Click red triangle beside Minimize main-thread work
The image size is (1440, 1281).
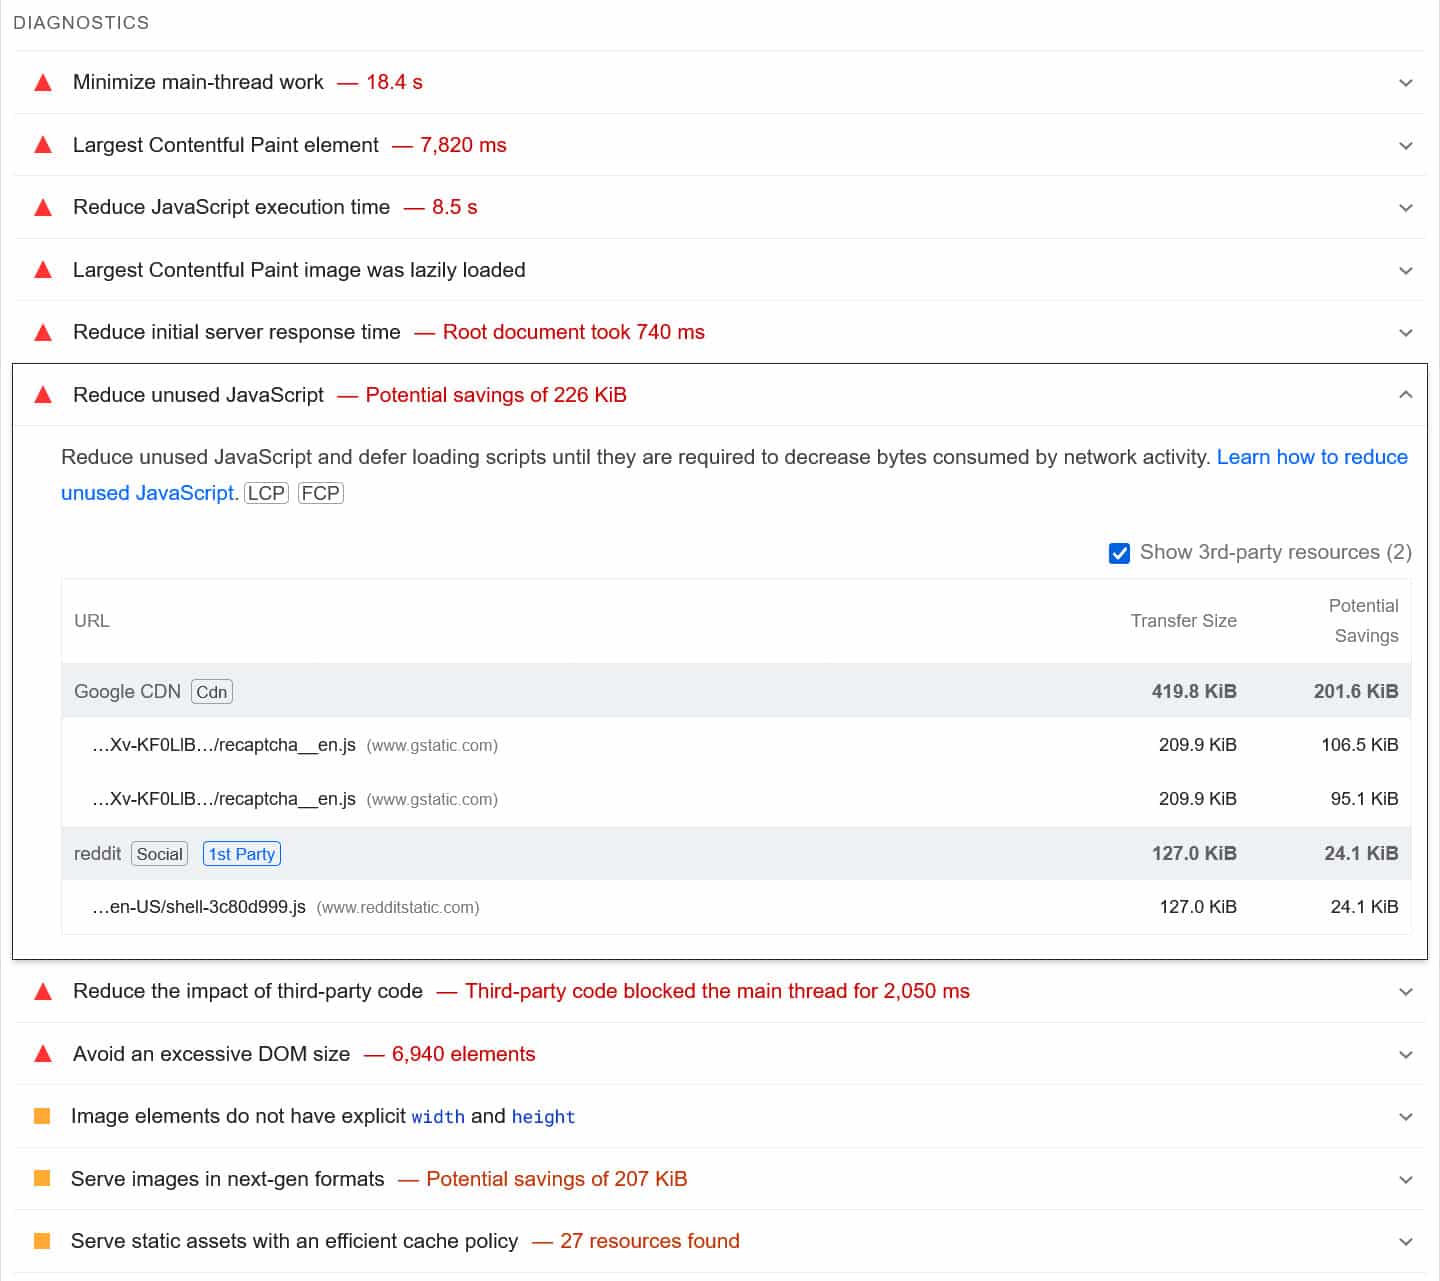43,83
